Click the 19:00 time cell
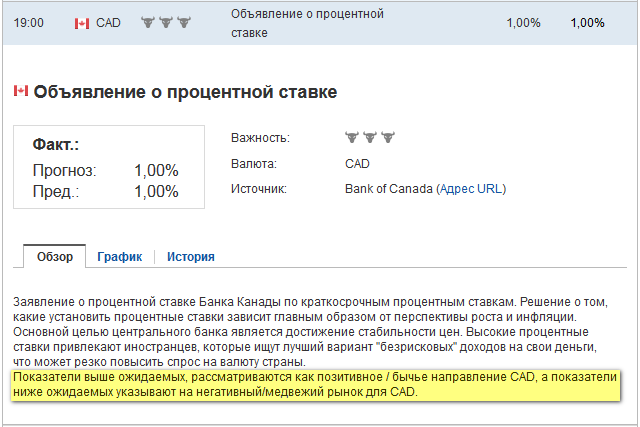The height and width of the screenshot is (427, 640). point(28,23)
